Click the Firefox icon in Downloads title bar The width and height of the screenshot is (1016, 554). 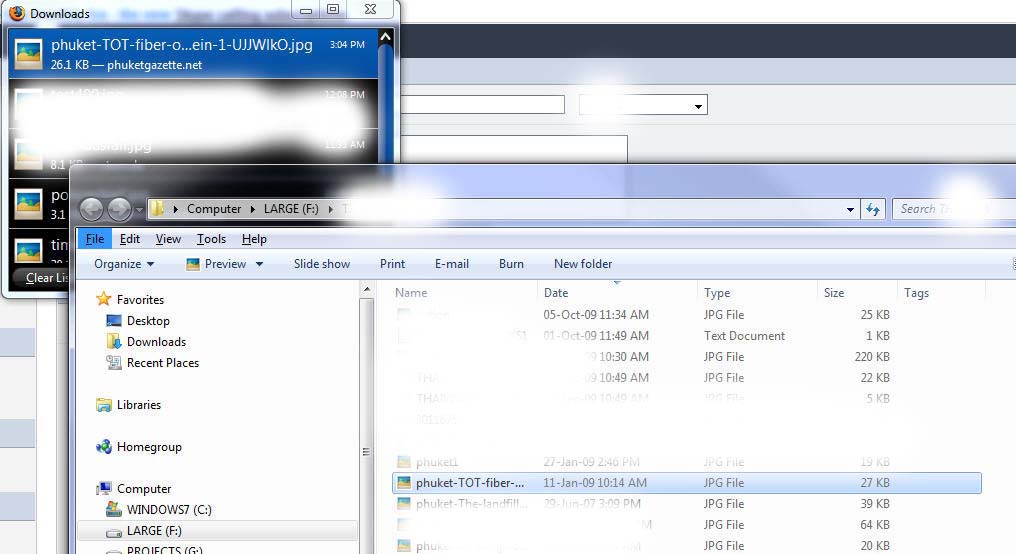click(17, 13)
